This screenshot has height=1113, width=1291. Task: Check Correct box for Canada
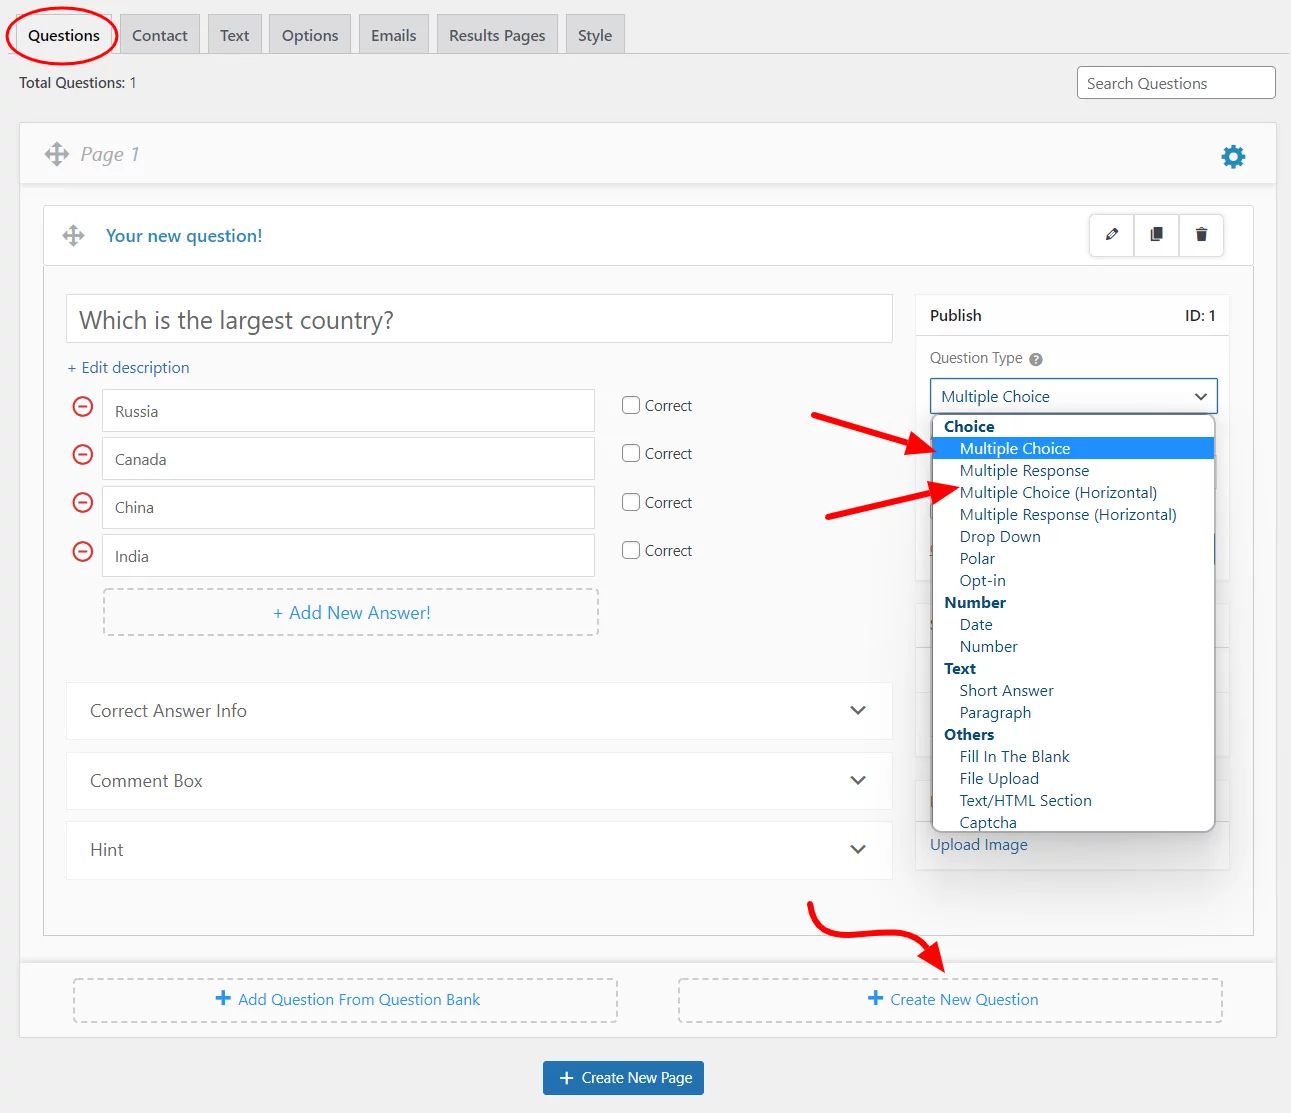(631, 453)
